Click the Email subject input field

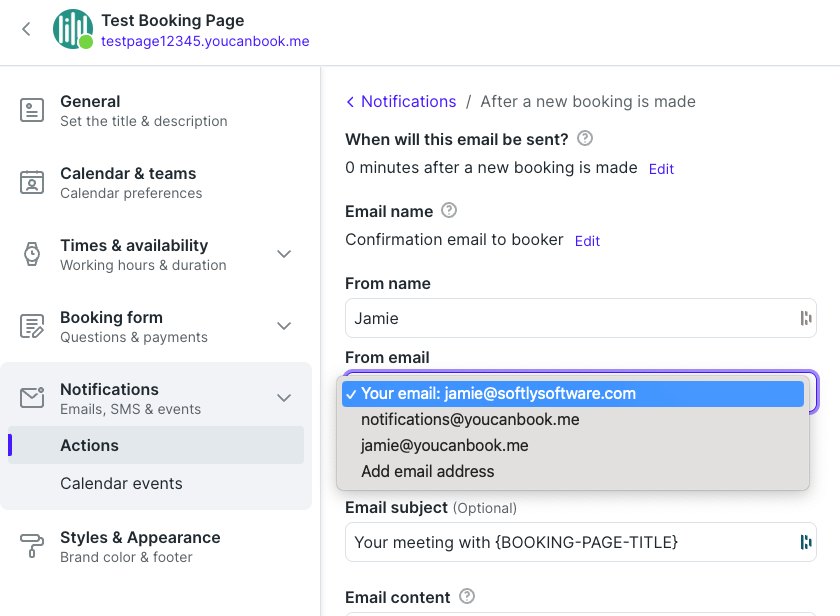click(581, 542)
